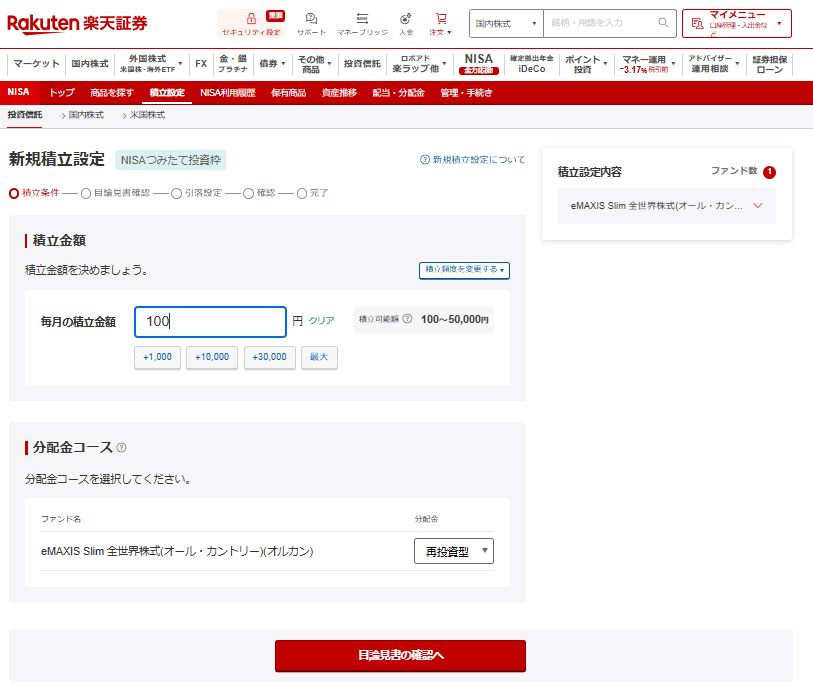Open the 再投資型 distribution dropdown
This screenshot has width=813, height=686.
[454, 551]
